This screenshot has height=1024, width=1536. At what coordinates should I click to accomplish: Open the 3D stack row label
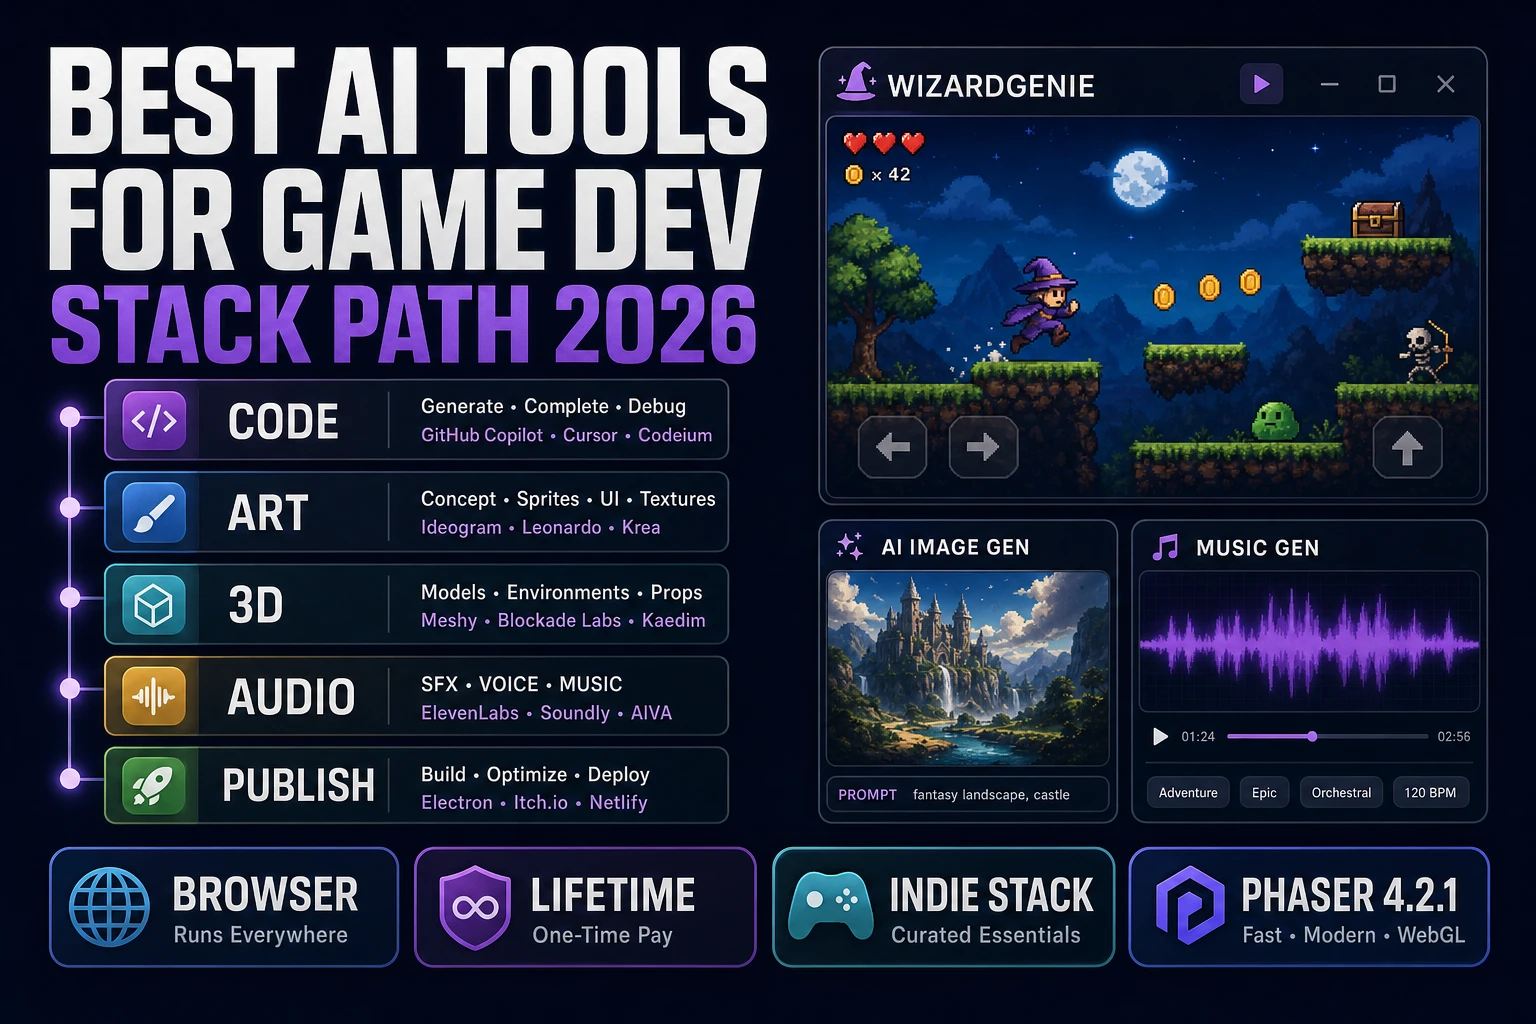pos(256,605)
